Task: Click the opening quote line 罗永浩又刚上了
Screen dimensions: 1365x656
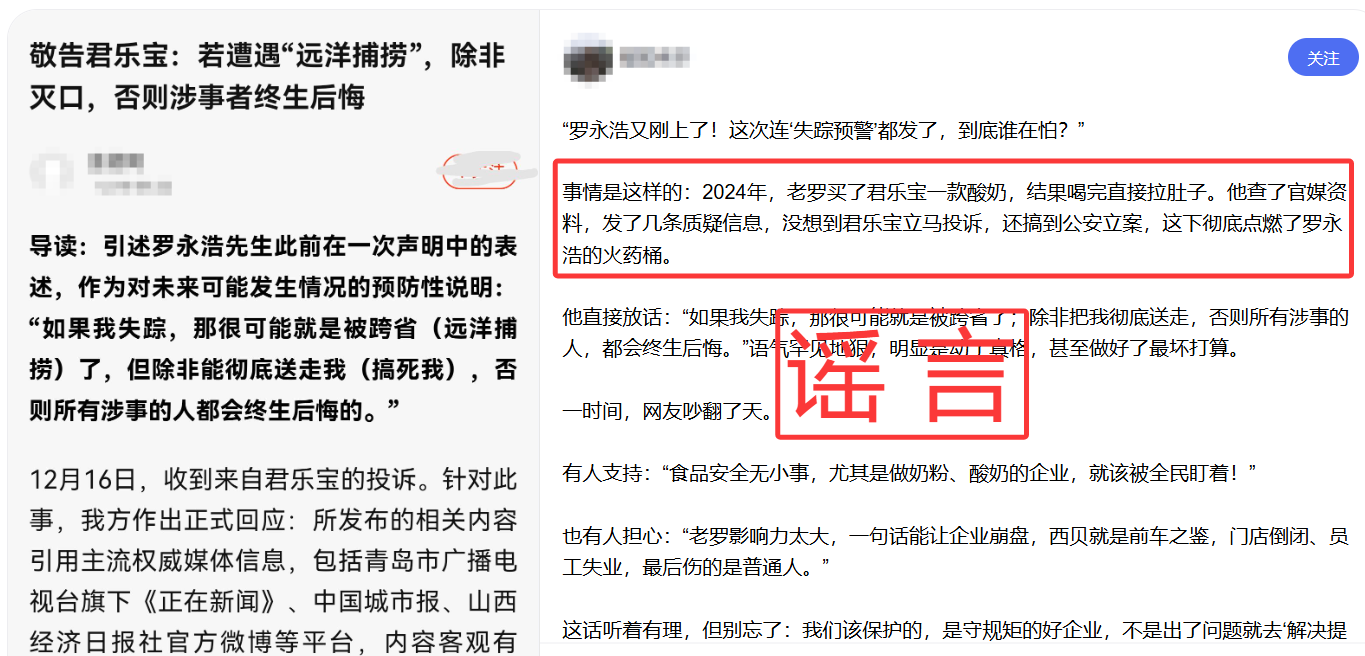Action: [824, 130]
